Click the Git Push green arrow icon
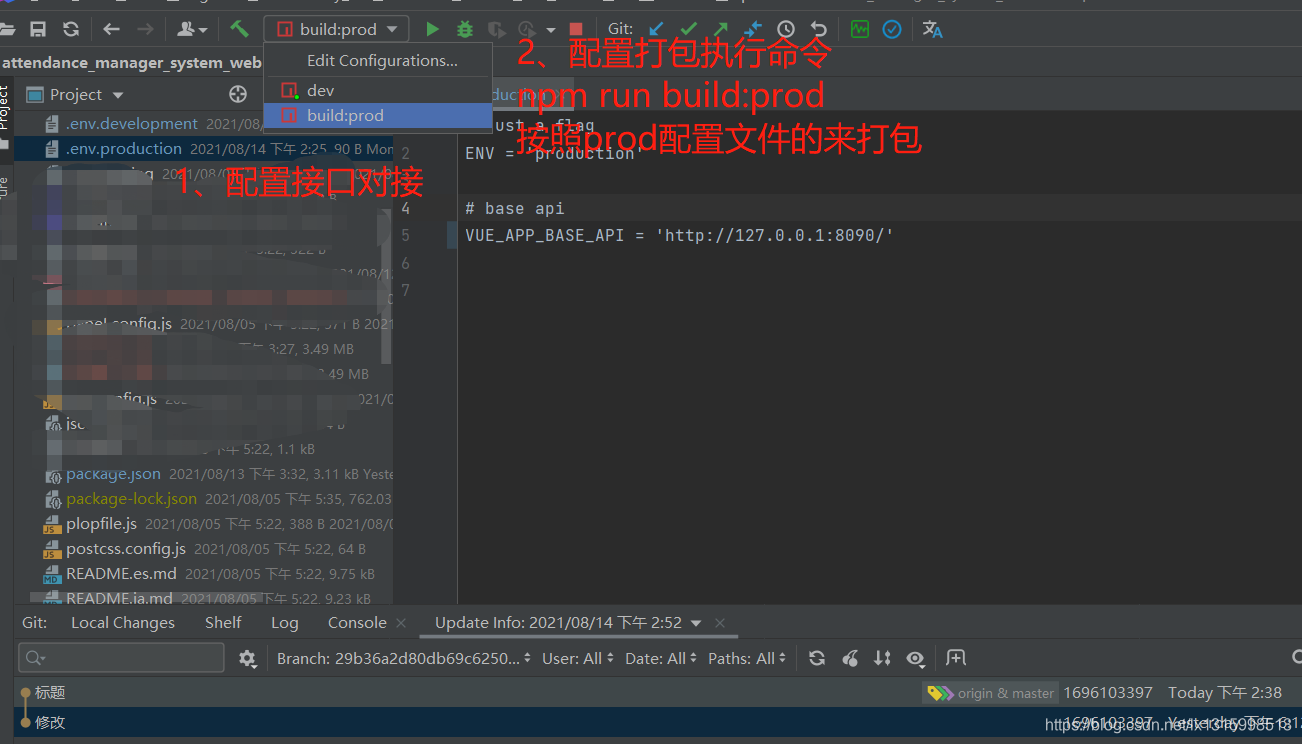Image resolution: width=1302 pixels, height=744 pixels. [721, 29]
